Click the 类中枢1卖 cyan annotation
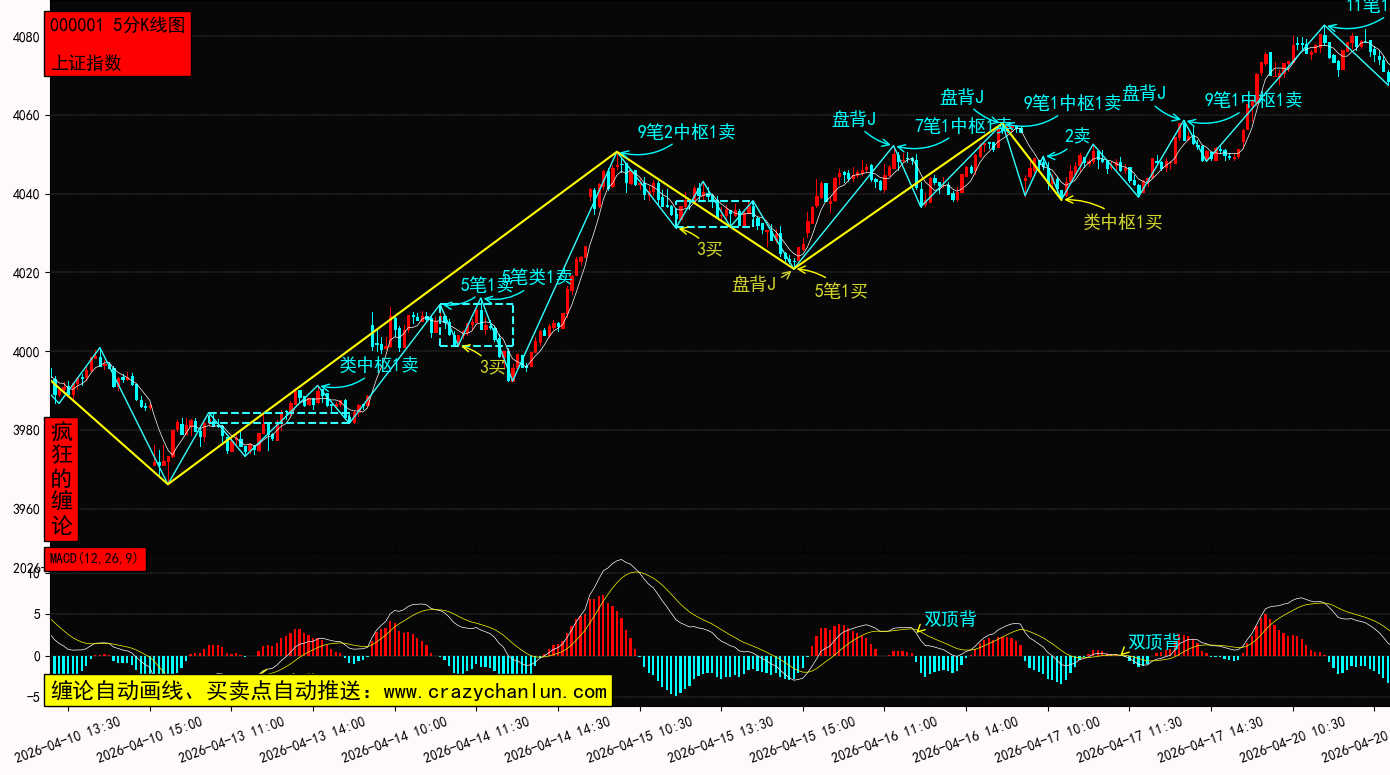The width and height of the screenshot is (1390, 775). click(378, 365)
